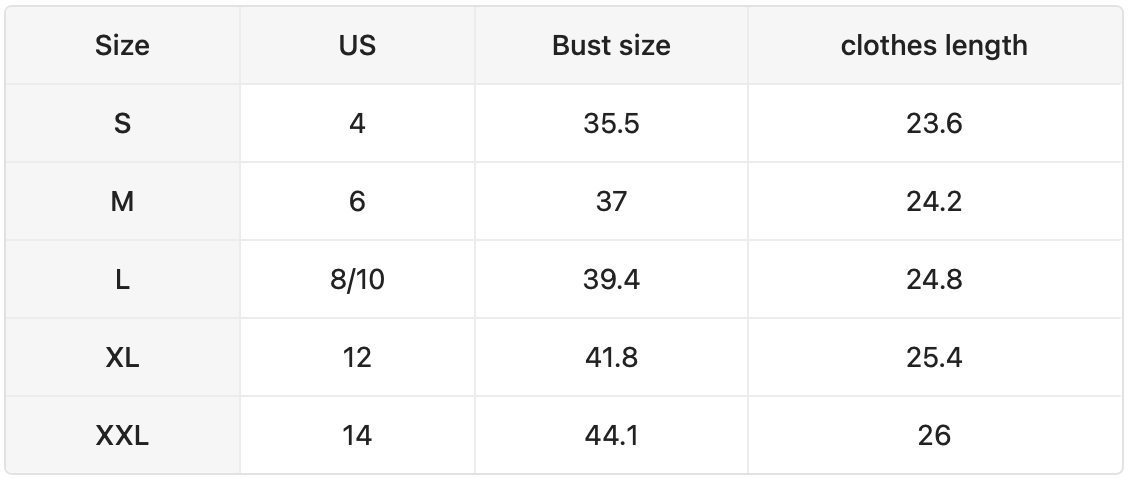Click clothes length 23.6 cell
Screen dimensions: 1134x478
tap(934, 123)
